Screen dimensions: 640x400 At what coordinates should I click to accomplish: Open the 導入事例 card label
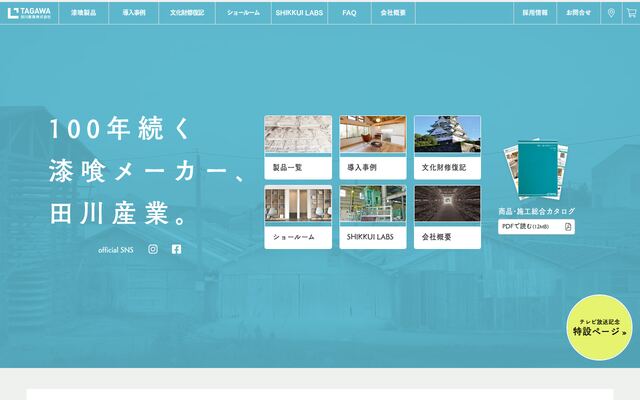pyautogui.click(x=373, y=168)
